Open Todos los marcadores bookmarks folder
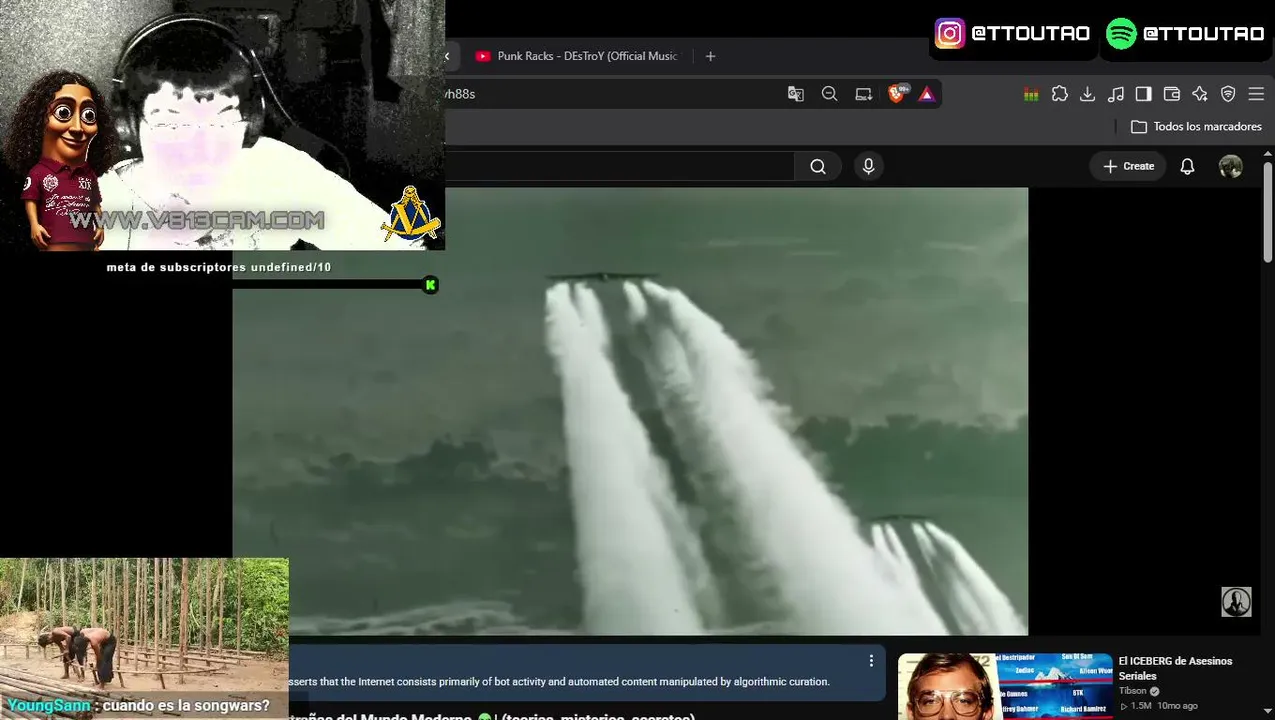Viewport: 1275px width, 720px height. pyautogui.click(x=1196, y=127)
